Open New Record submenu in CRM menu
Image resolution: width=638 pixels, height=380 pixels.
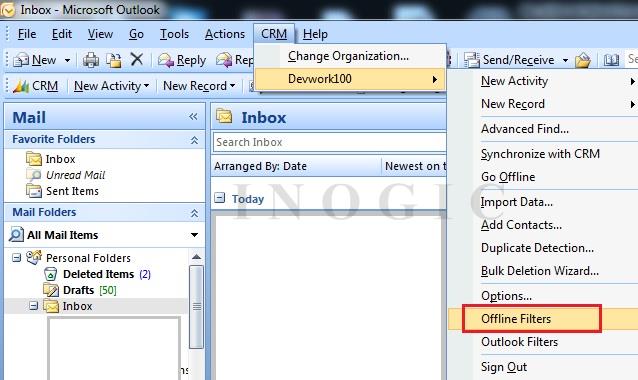click(x=543, y=104)
